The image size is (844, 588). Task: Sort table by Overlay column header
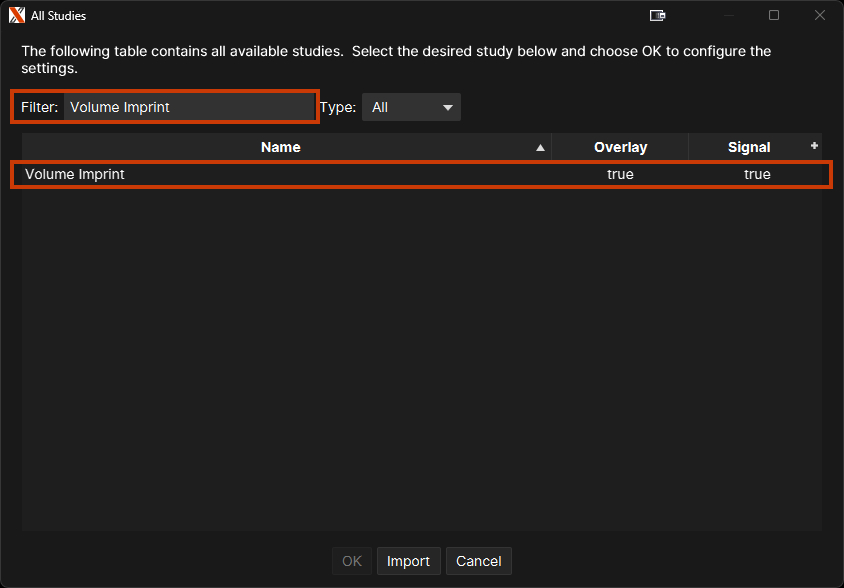pyautogui.click(x=620, y=147)
